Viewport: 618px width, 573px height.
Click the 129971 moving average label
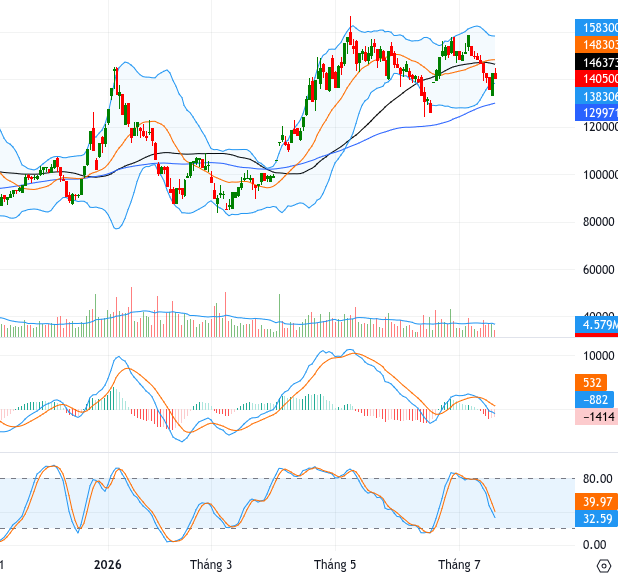(x=596, y=113)
